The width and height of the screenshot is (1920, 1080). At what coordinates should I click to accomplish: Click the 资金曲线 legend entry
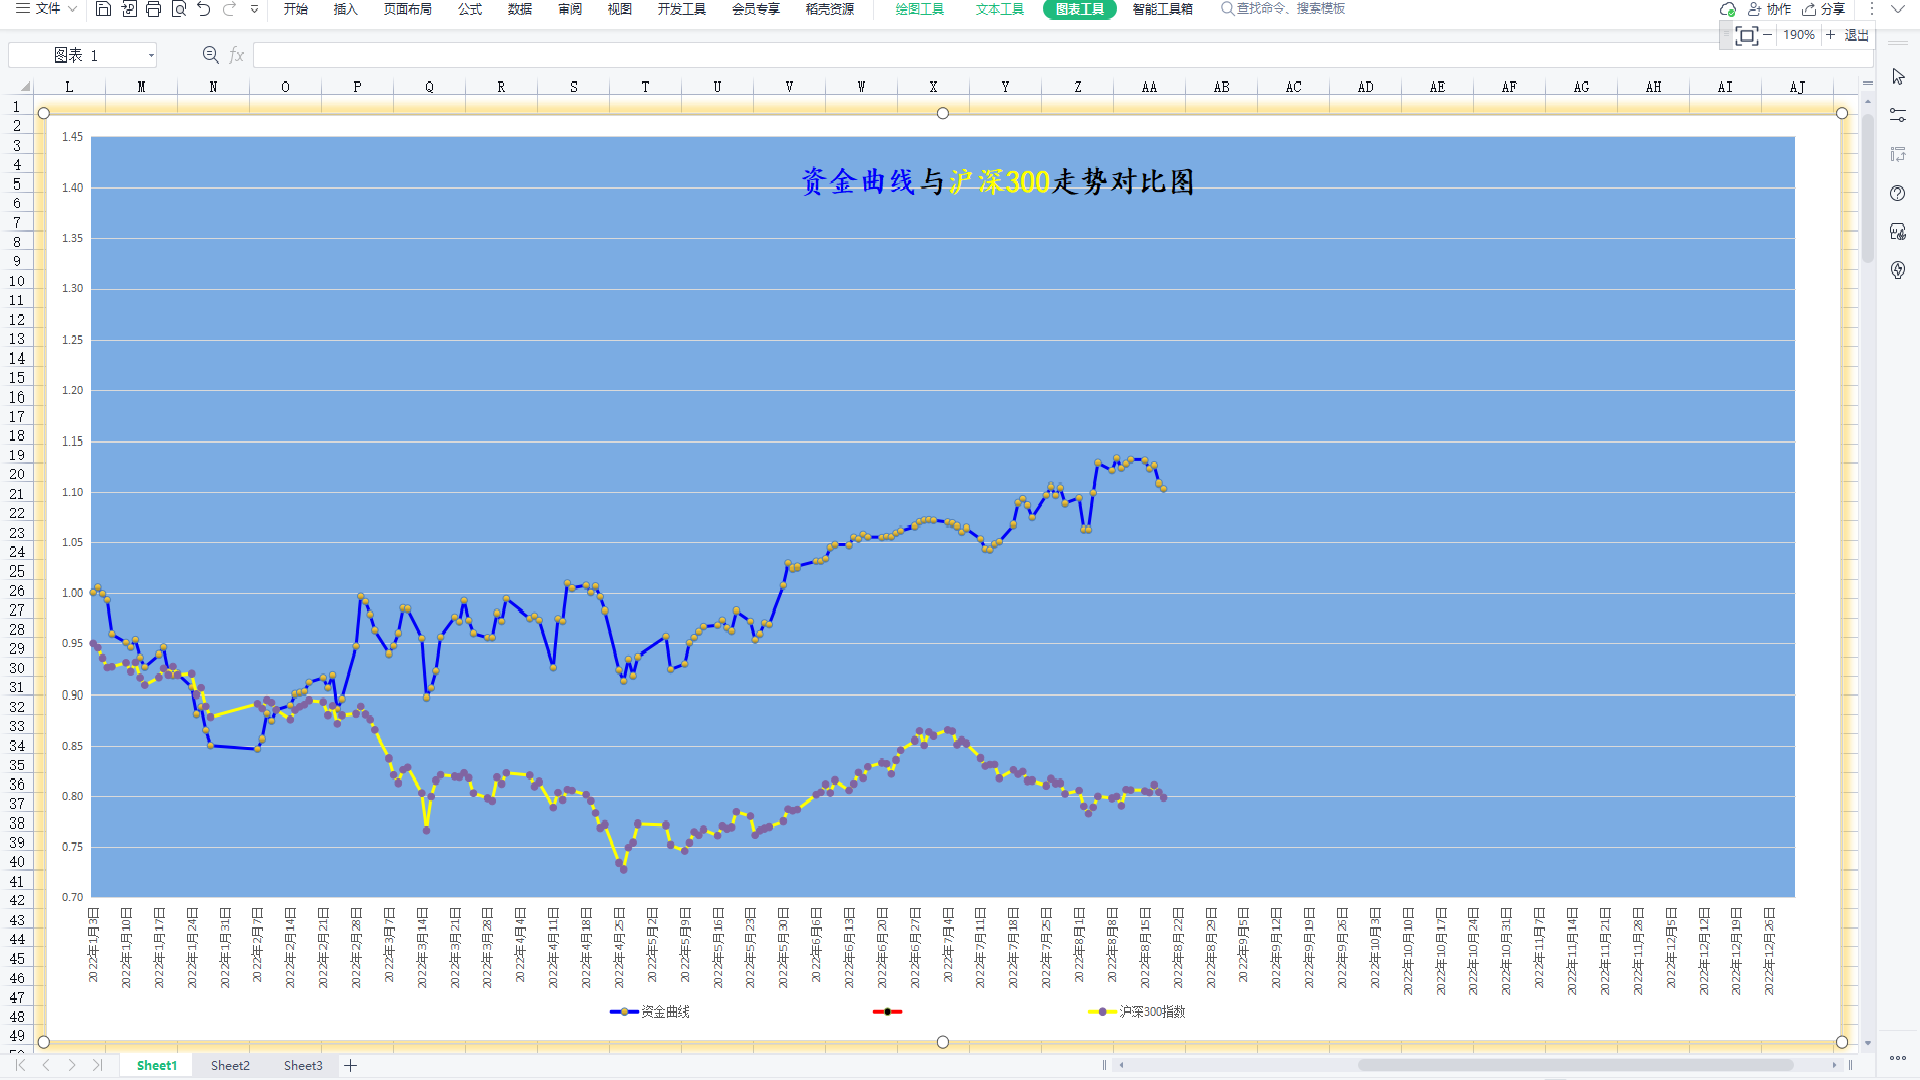pyautogui.click(x=650, y=1012)
